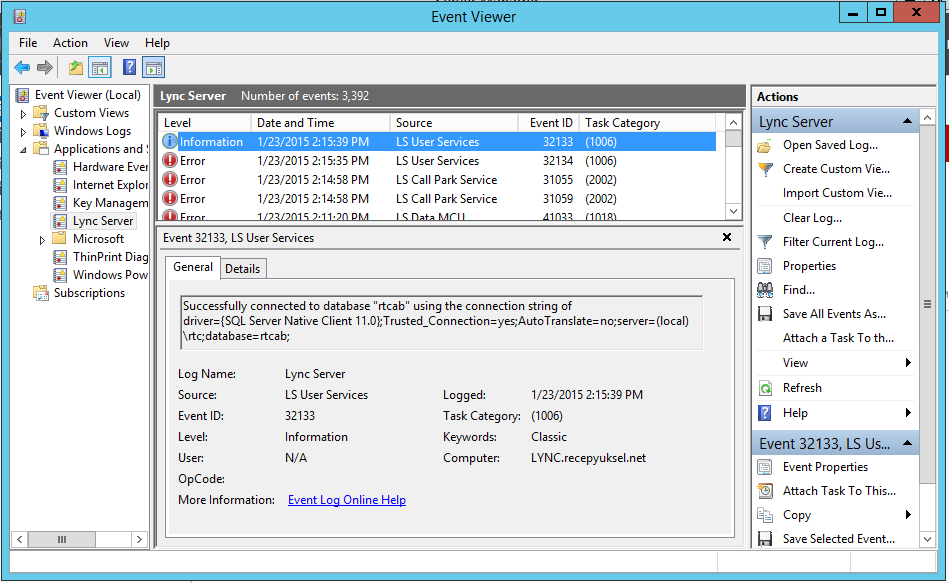Click the tree pane scroll right arrow
The image size is (949, 583).
(140, 539)
